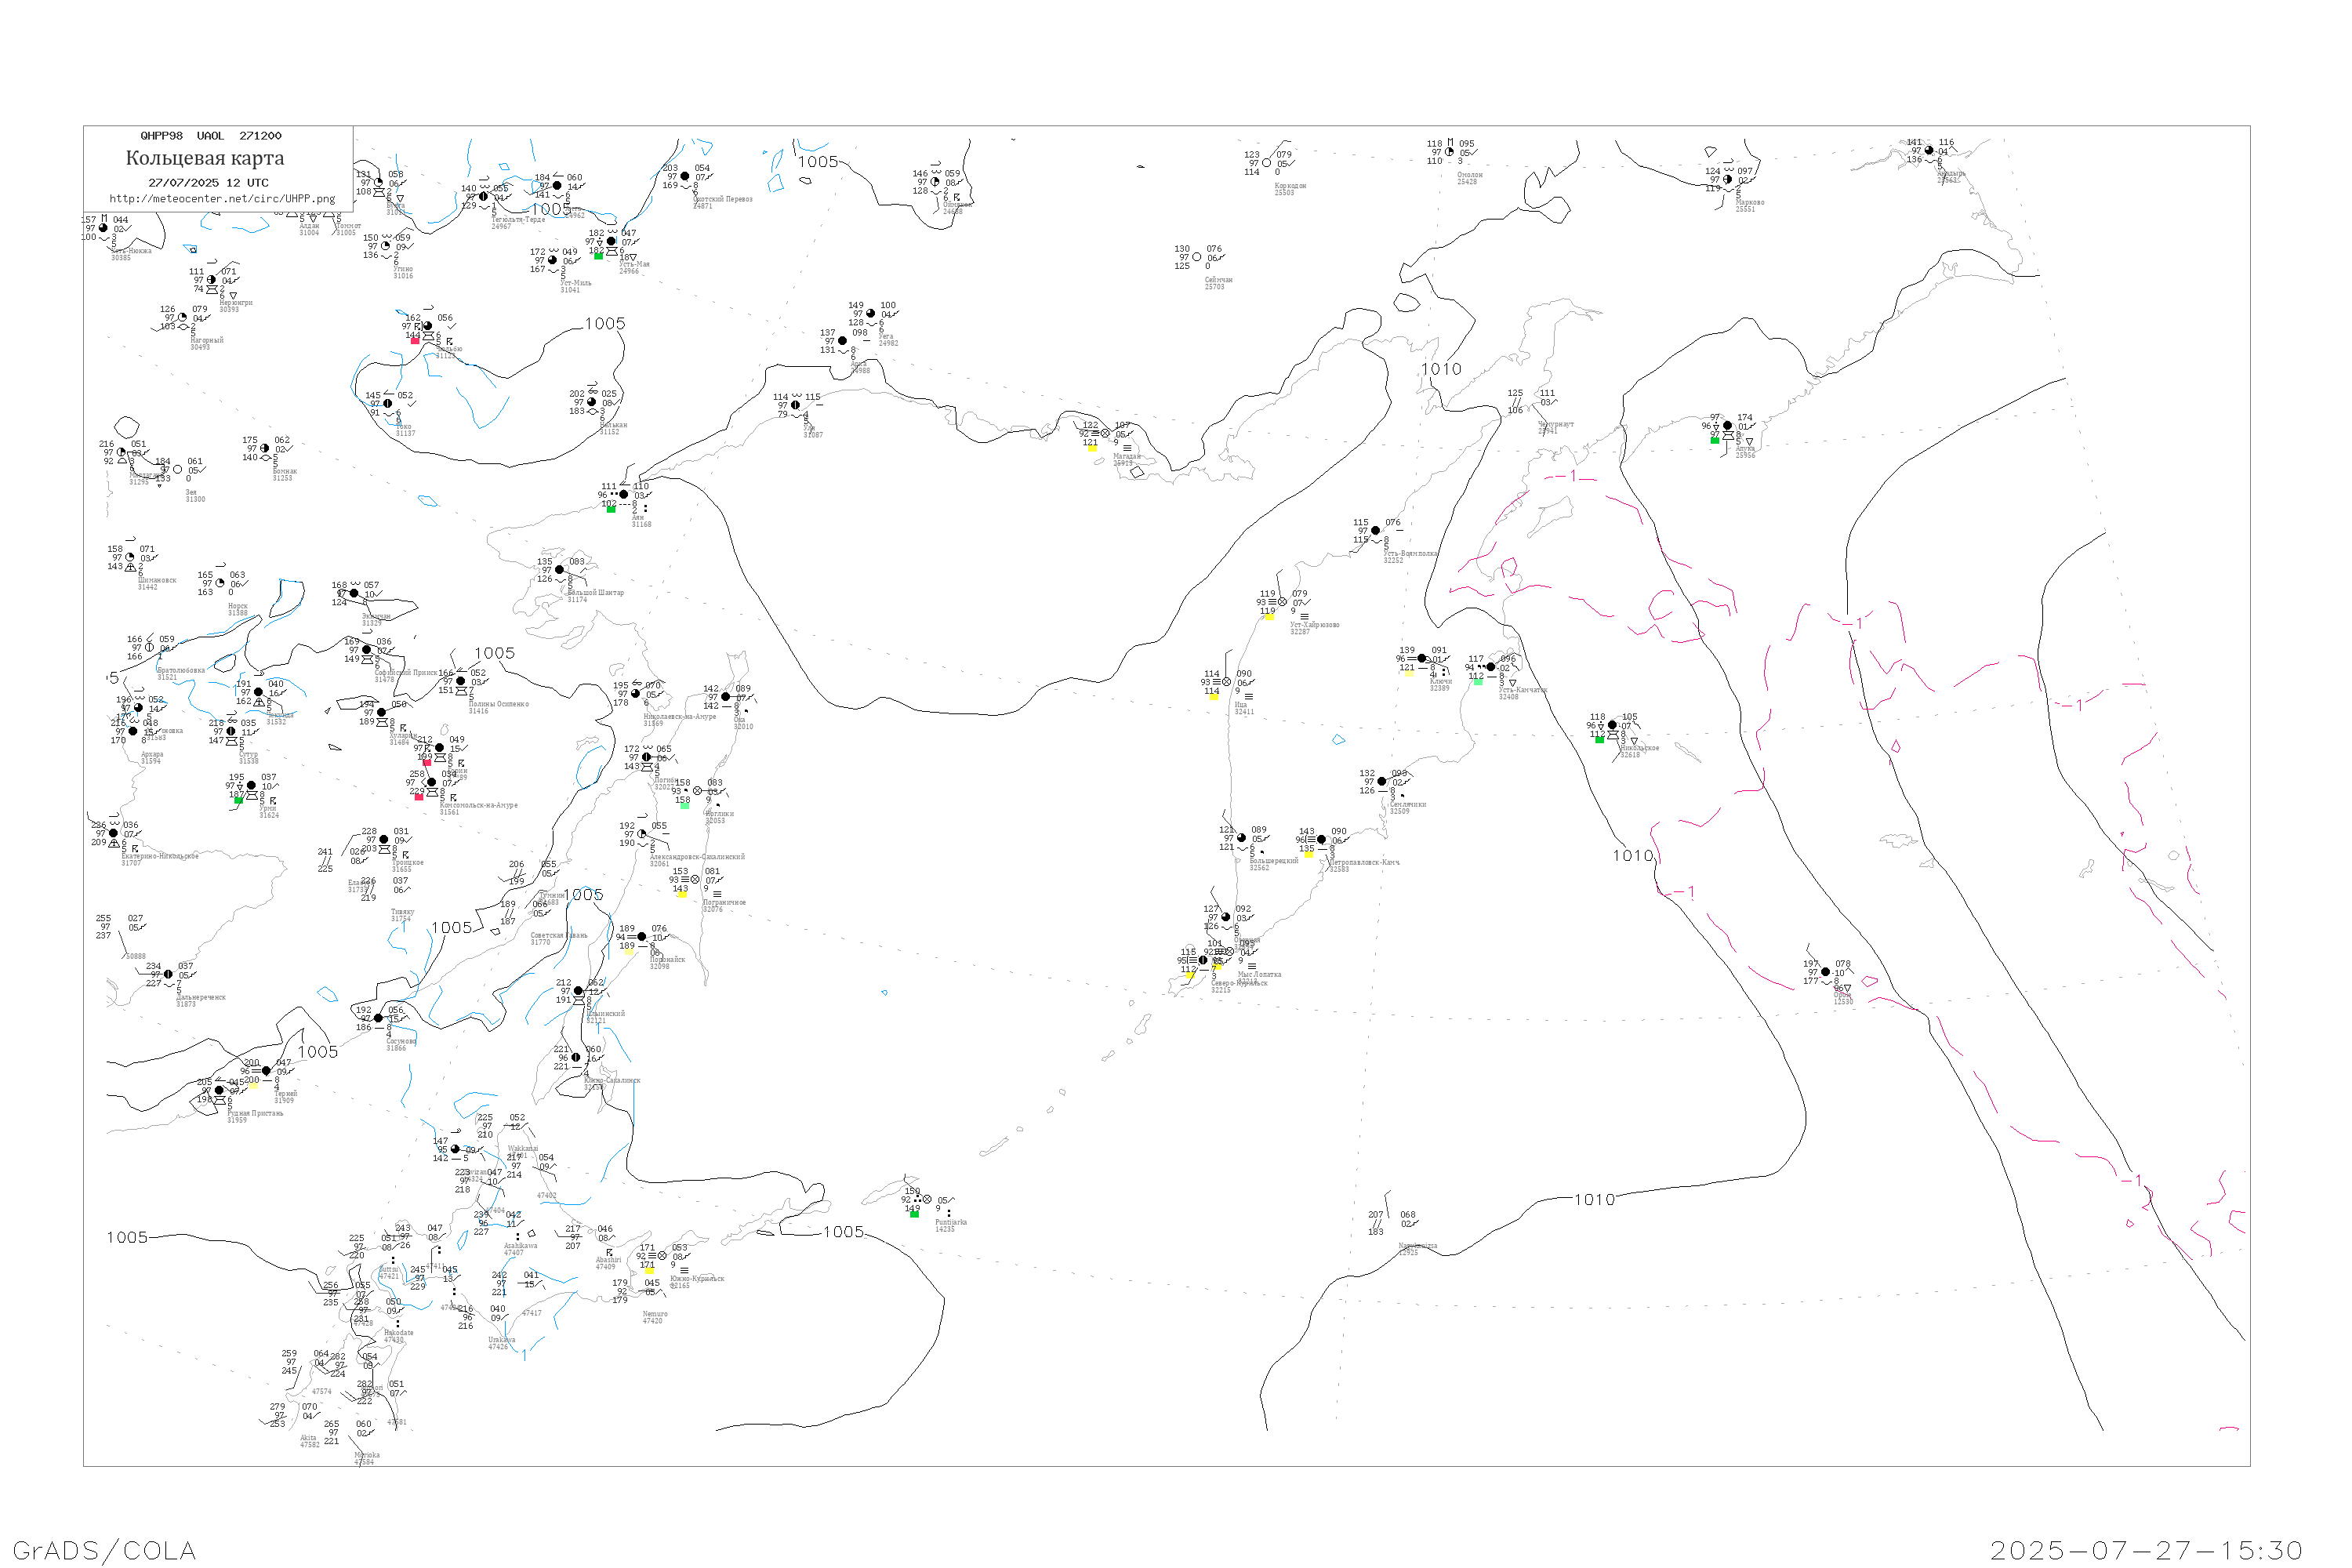Image resolution: width=2352 pixels, height=1568 pixels.
Task: Select the station circle at Большой Шантар
Action: [x=559, y=570]
